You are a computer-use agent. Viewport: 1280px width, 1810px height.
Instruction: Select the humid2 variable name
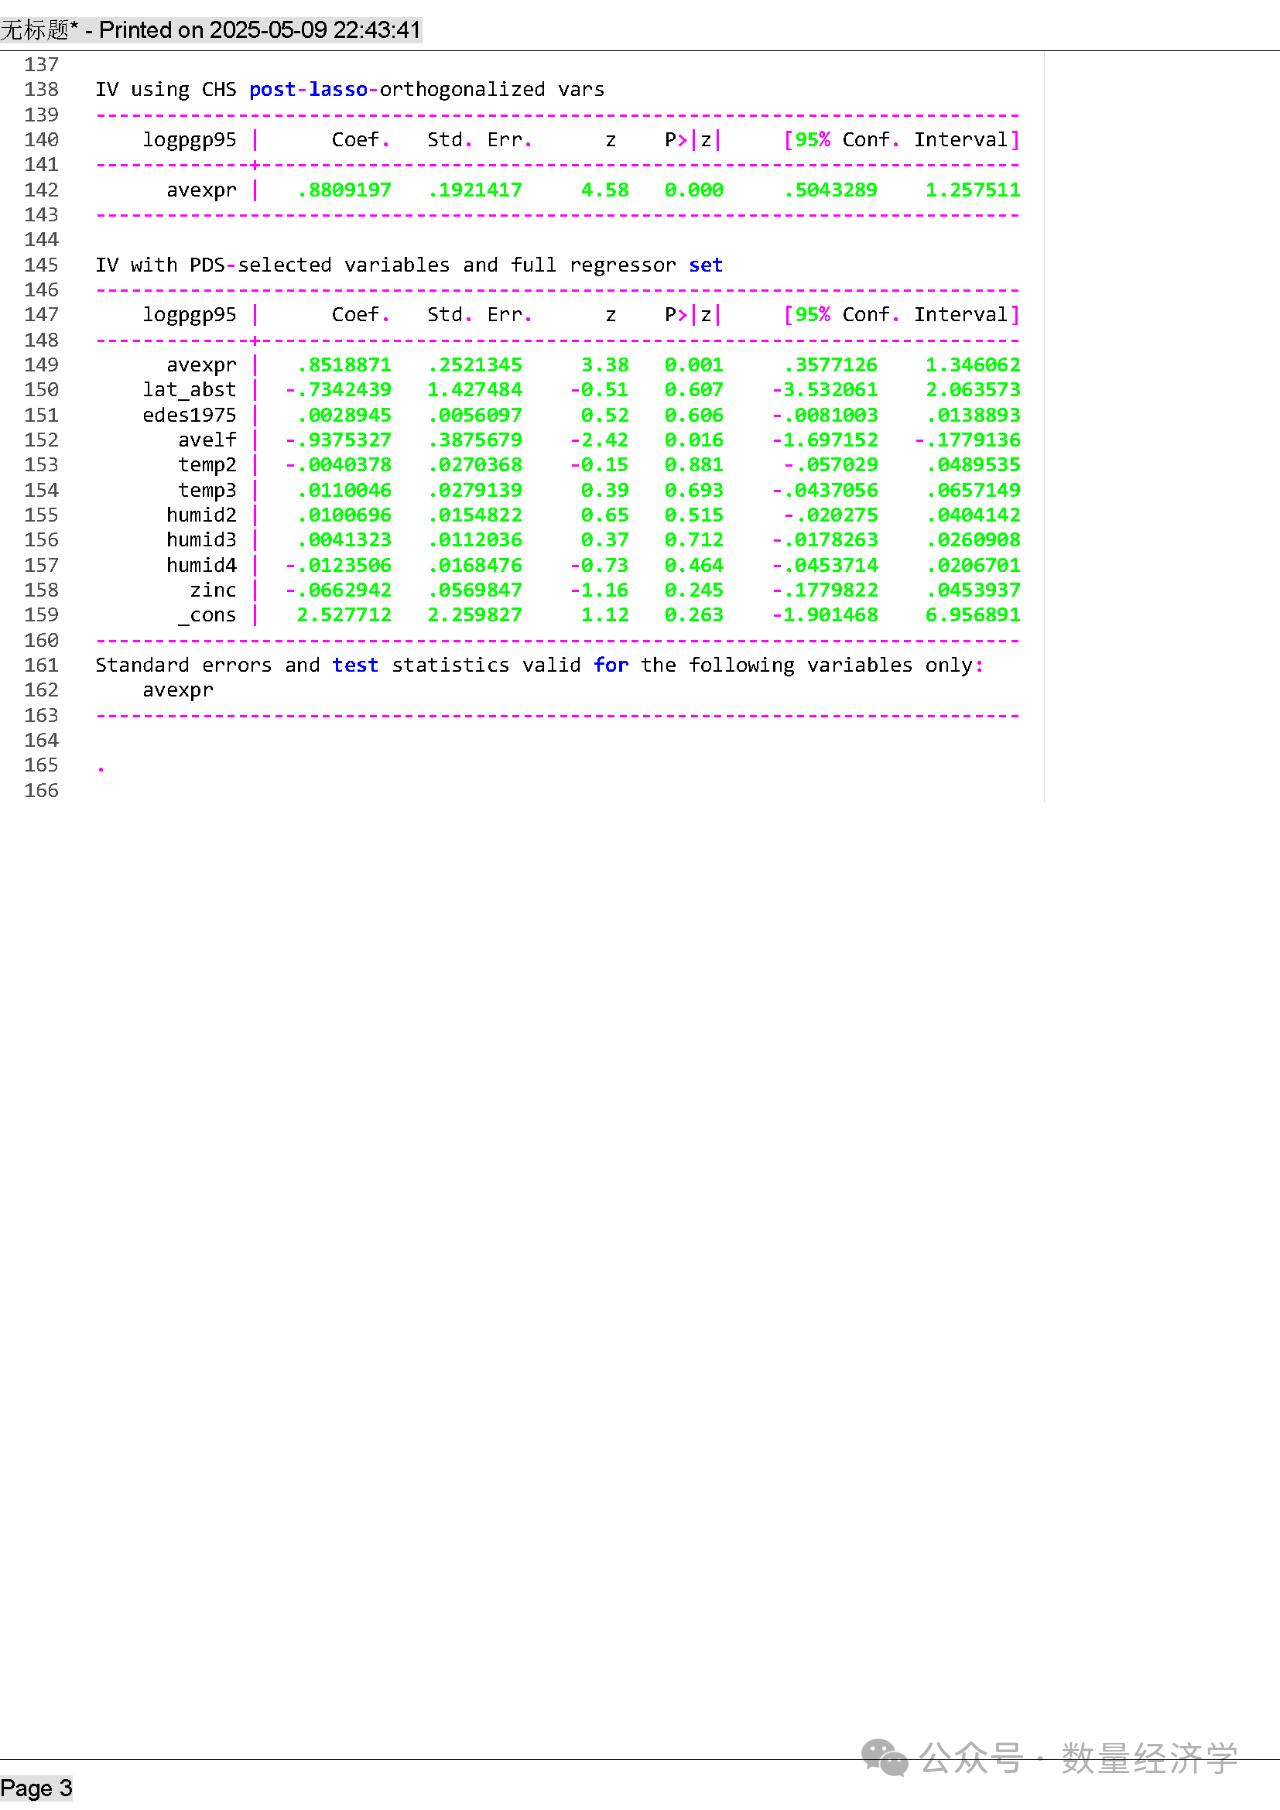pos(202,515)
